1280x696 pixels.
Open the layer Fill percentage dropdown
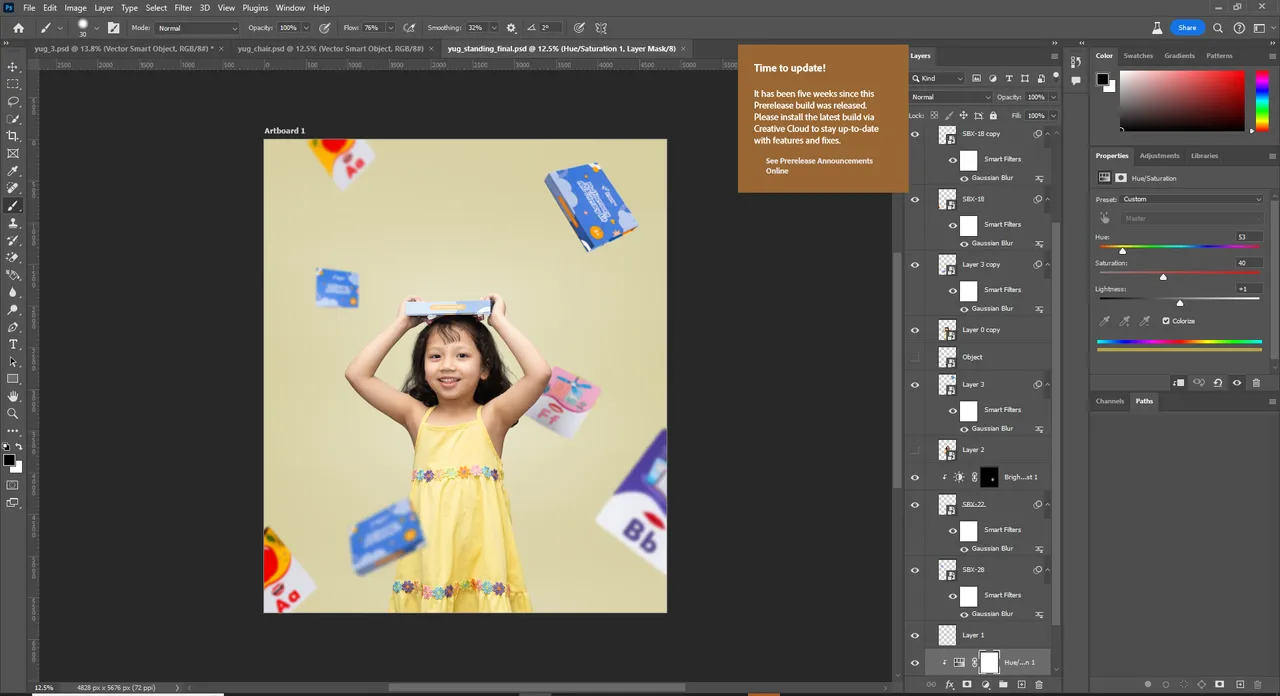coord(1052,115)
